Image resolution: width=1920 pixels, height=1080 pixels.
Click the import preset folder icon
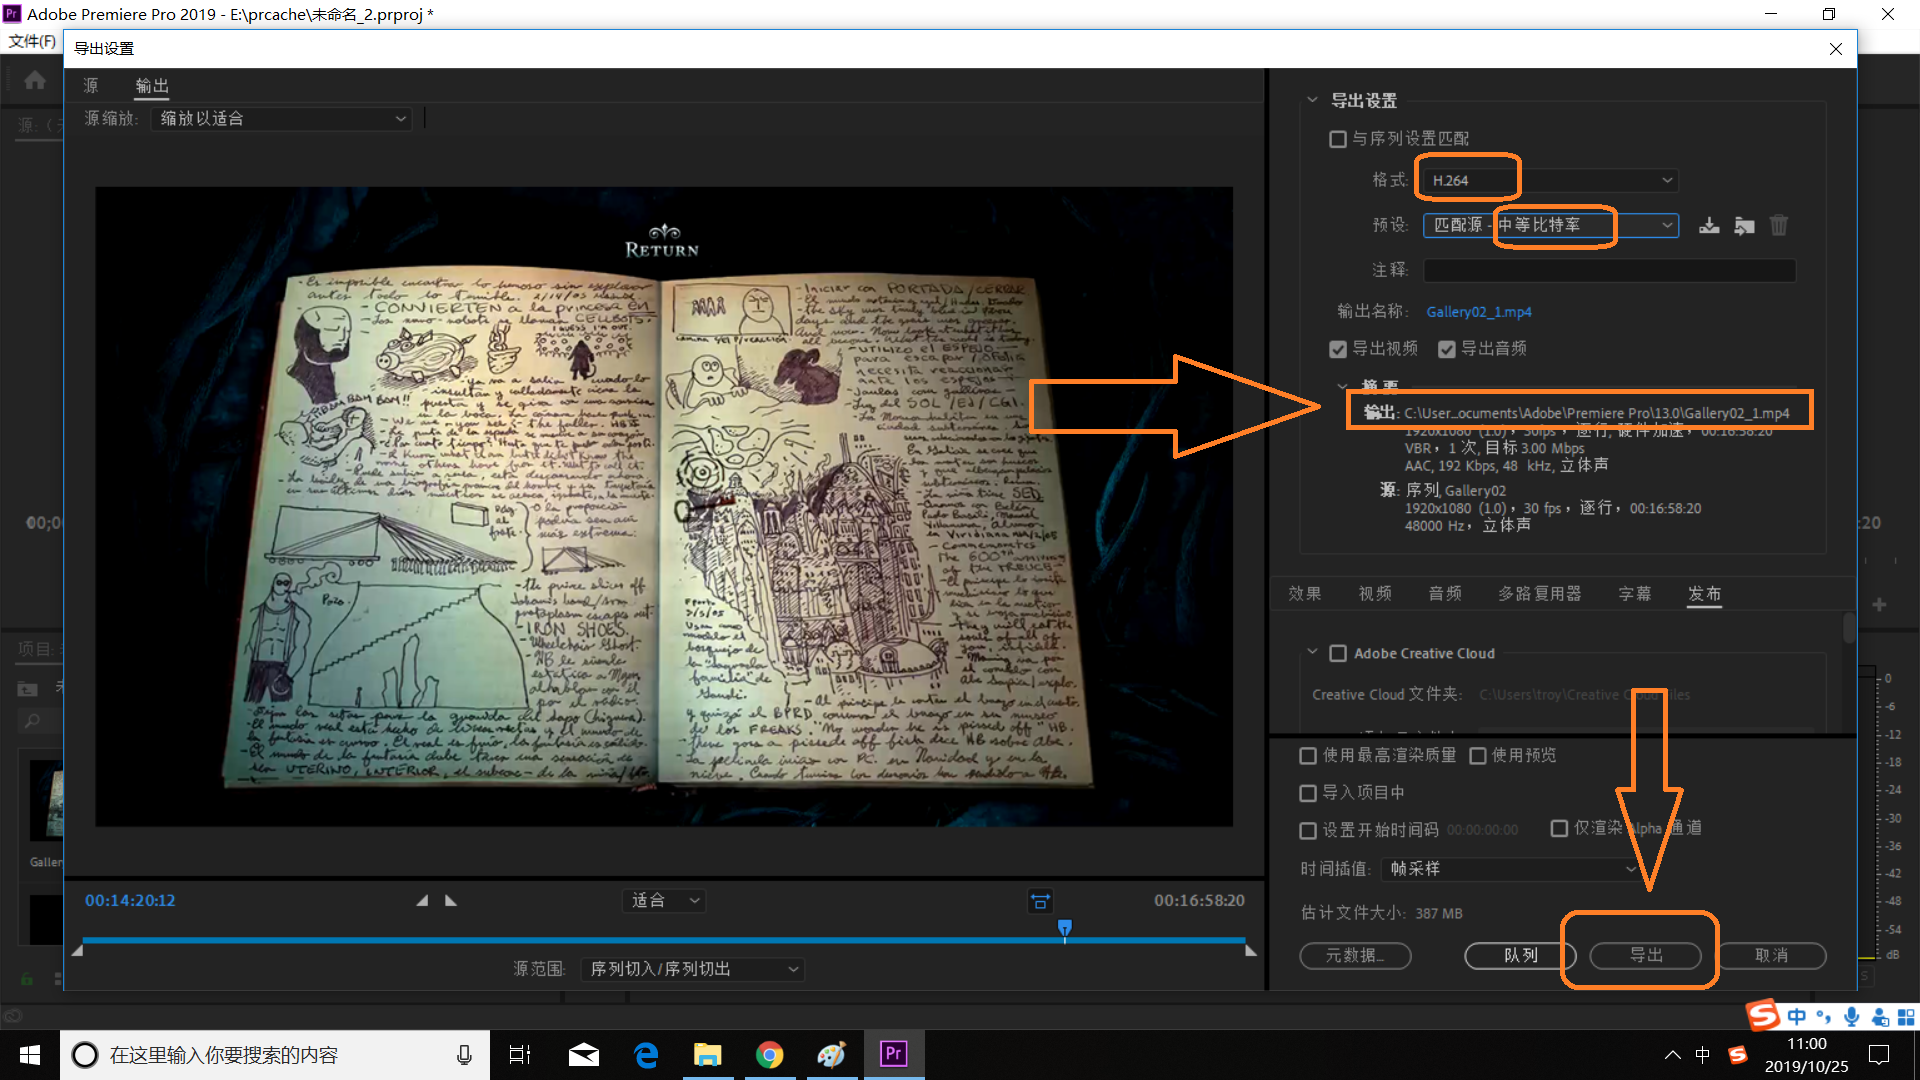tap(1744, 225)
